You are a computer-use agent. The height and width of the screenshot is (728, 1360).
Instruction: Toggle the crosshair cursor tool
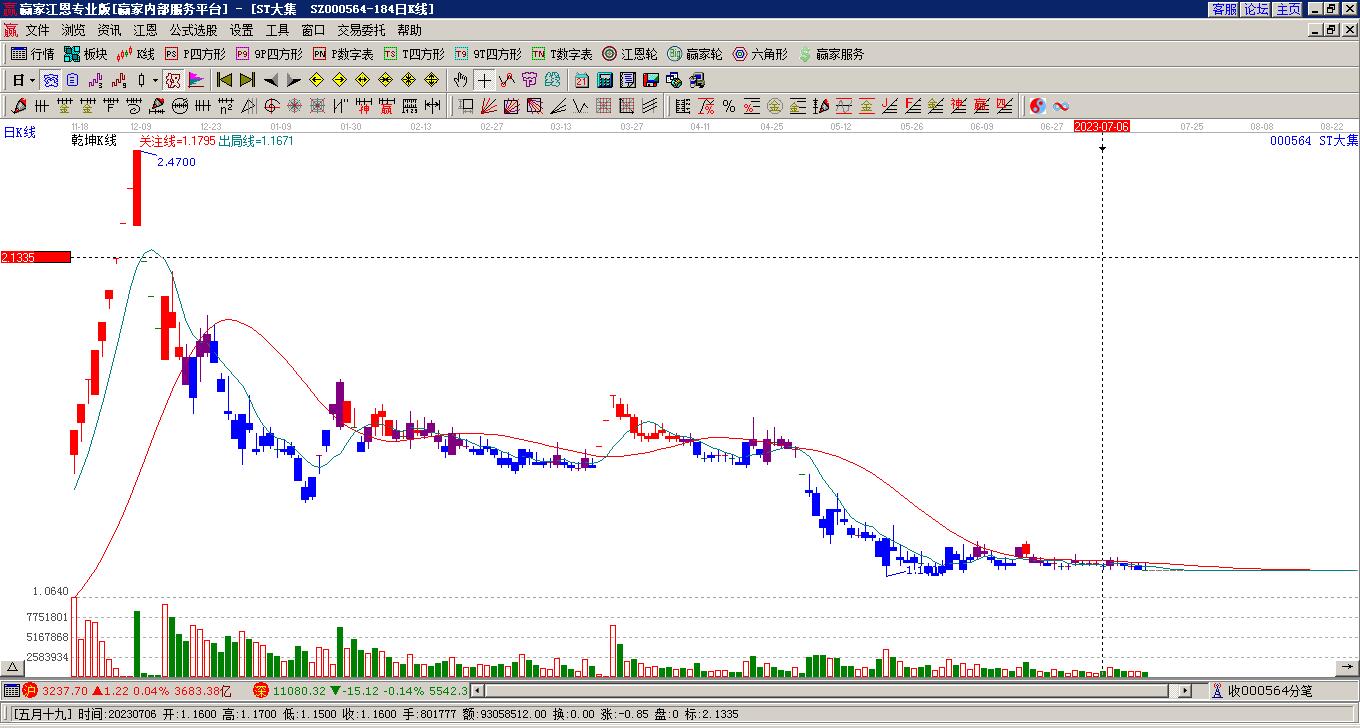(x=484, y=80)
